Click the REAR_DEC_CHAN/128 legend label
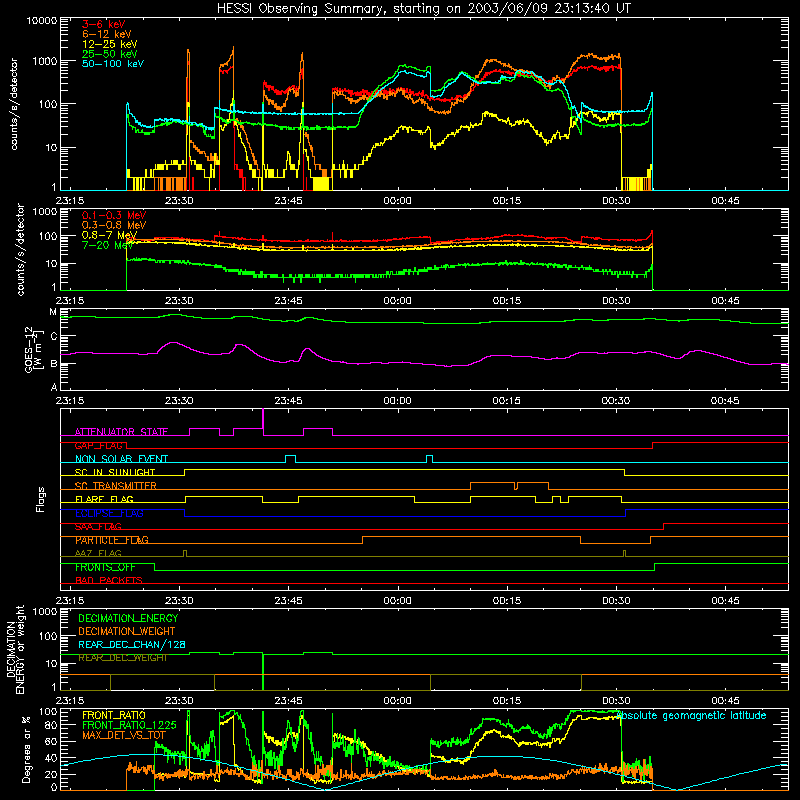This screenshot has width=800, height=800. pos(132,644)
